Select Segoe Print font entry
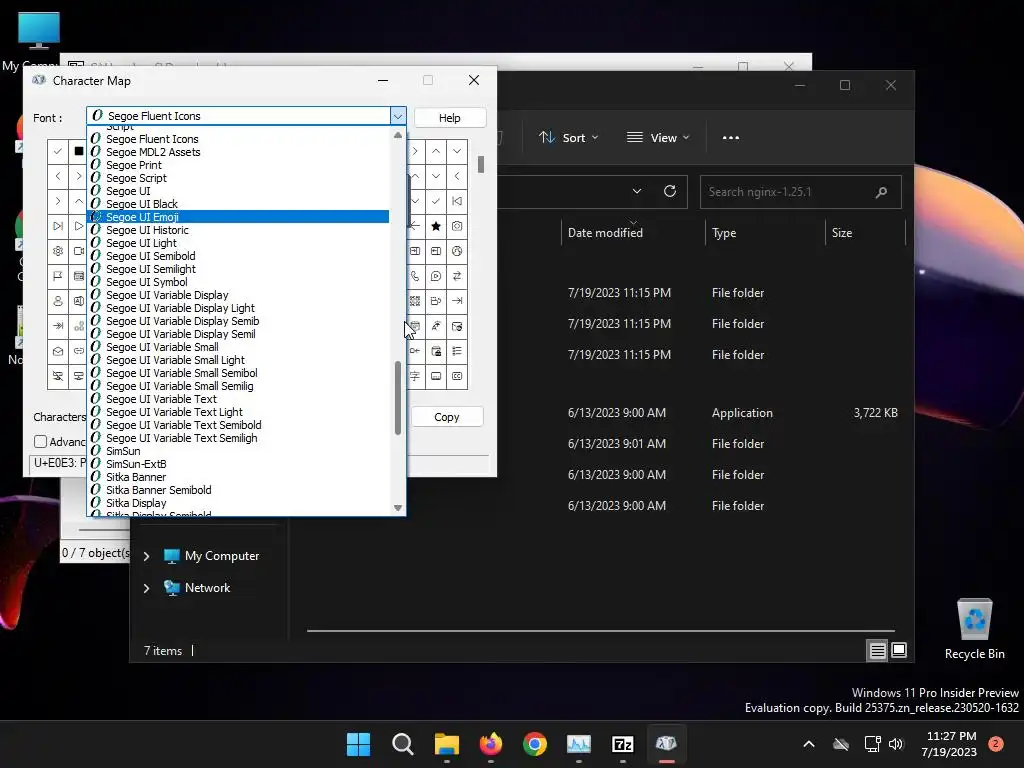 click(238, 165)
